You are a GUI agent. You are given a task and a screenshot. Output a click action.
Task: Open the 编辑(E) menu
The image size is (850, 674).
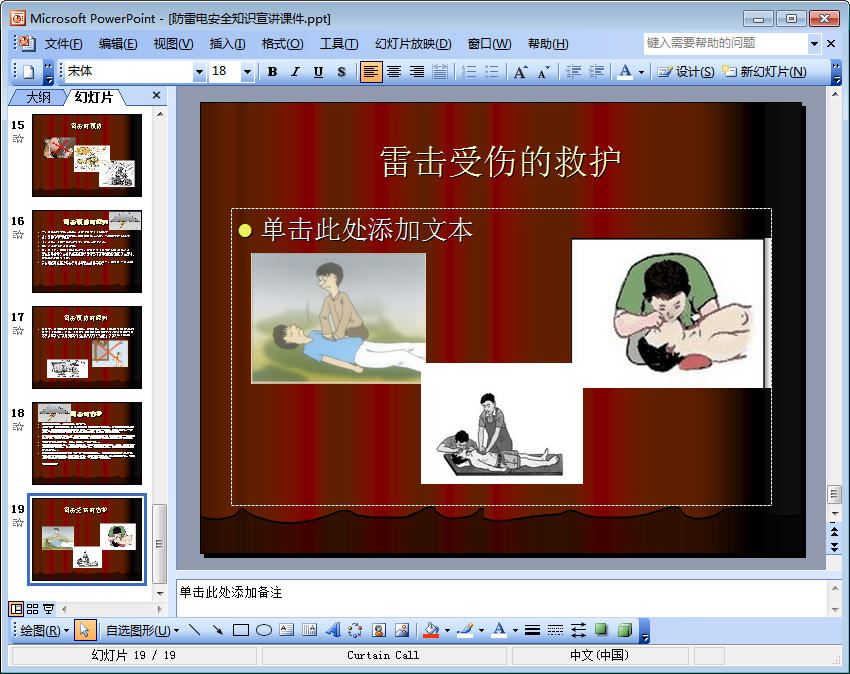(x=118, y=44)
